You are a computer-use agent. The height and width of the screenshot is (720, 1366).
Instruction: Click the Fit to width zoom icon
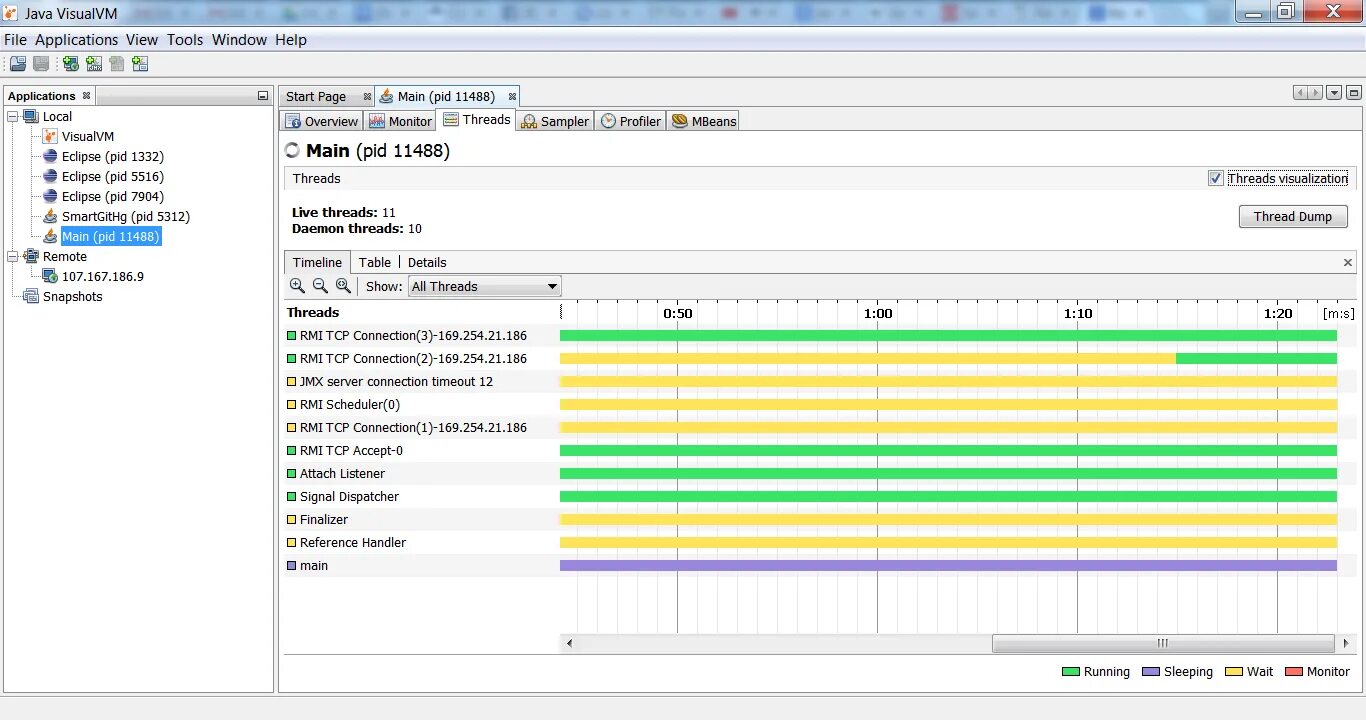[x=343, y=285]
